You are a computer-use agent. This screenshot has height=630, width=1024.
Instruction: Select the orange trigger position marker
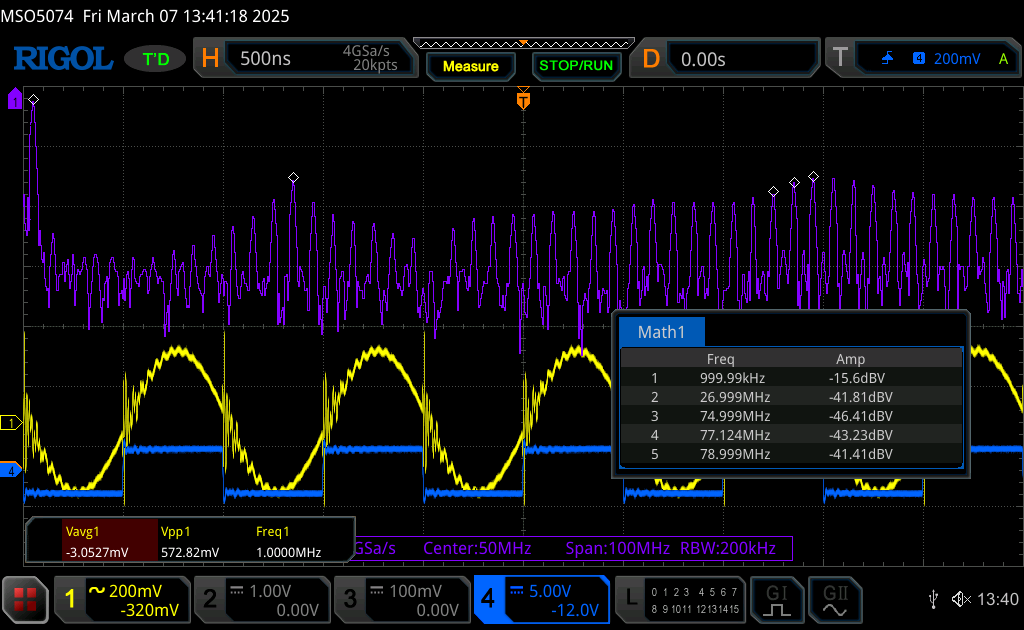tap(522, 100)
